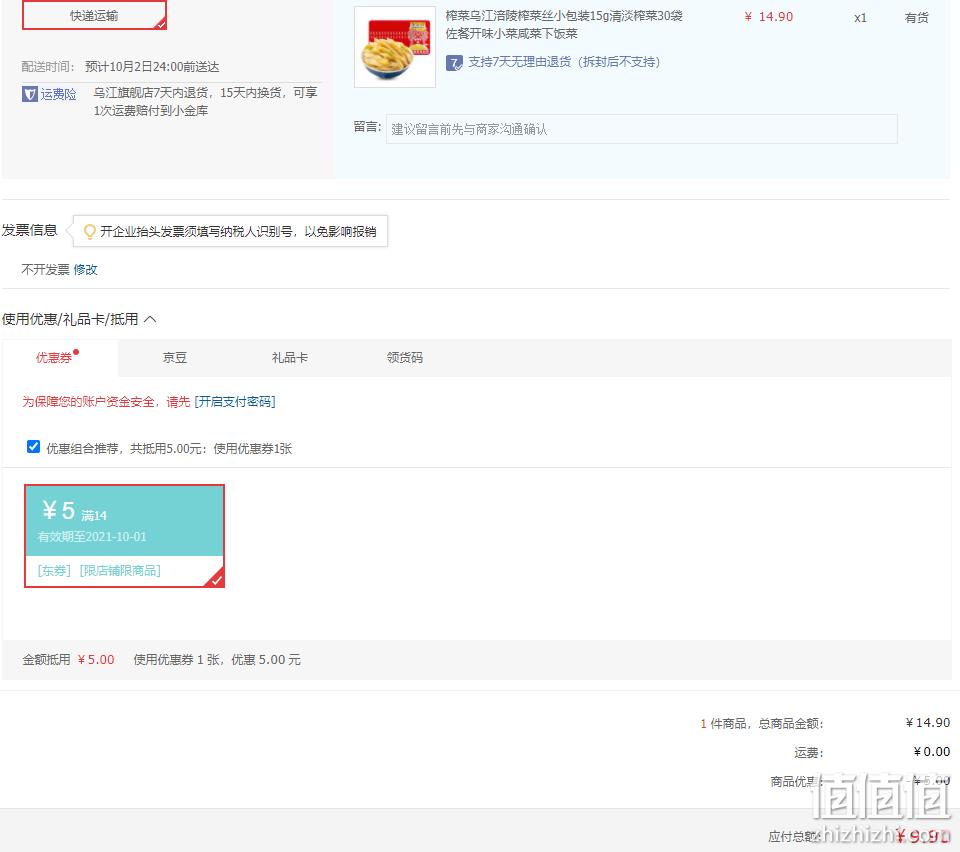Click the 有货 stock status
Image resolution: width=960 pixels, height=852 pixels.
(x=917, y=18)
